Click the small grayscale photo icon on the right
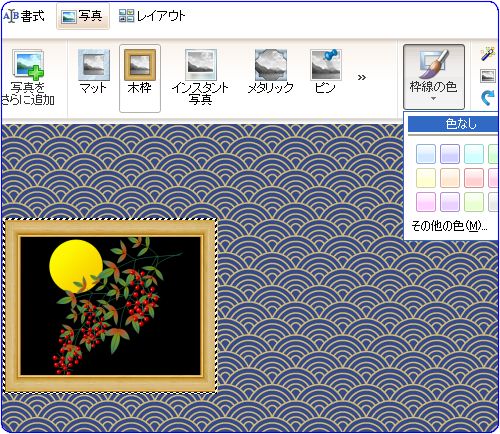This screenshot has height=434, width=500. pyautogui.click(x=488, y=76)
